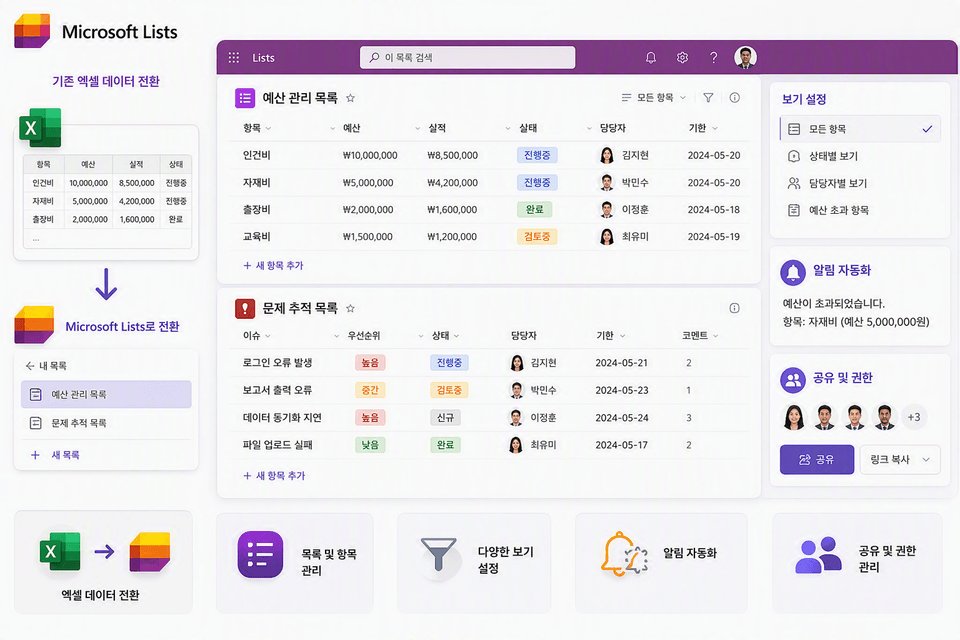Create a list with '새 목록'

tap(55, 455)
